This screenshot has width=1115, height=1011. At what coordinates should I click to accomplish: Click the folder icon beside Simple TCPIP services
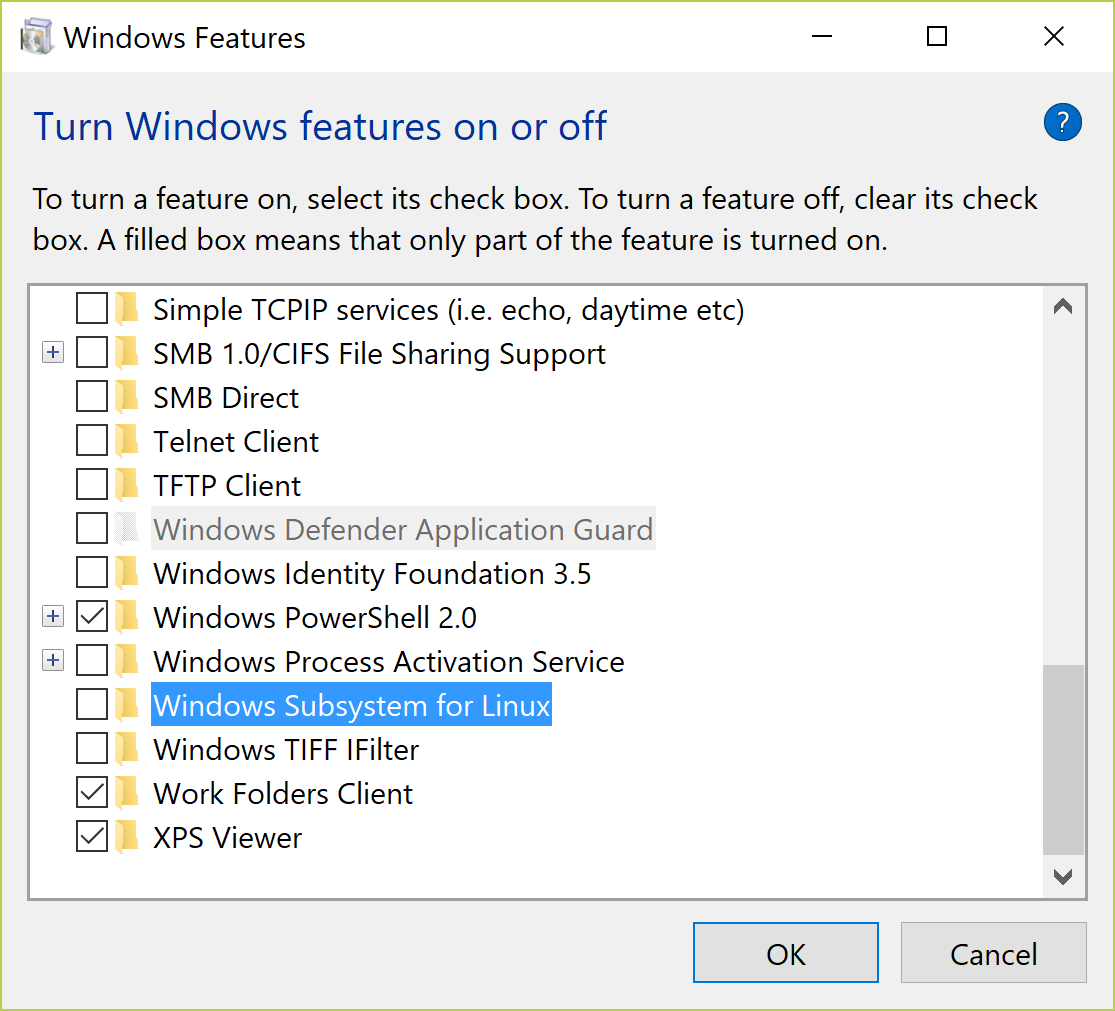127,309
